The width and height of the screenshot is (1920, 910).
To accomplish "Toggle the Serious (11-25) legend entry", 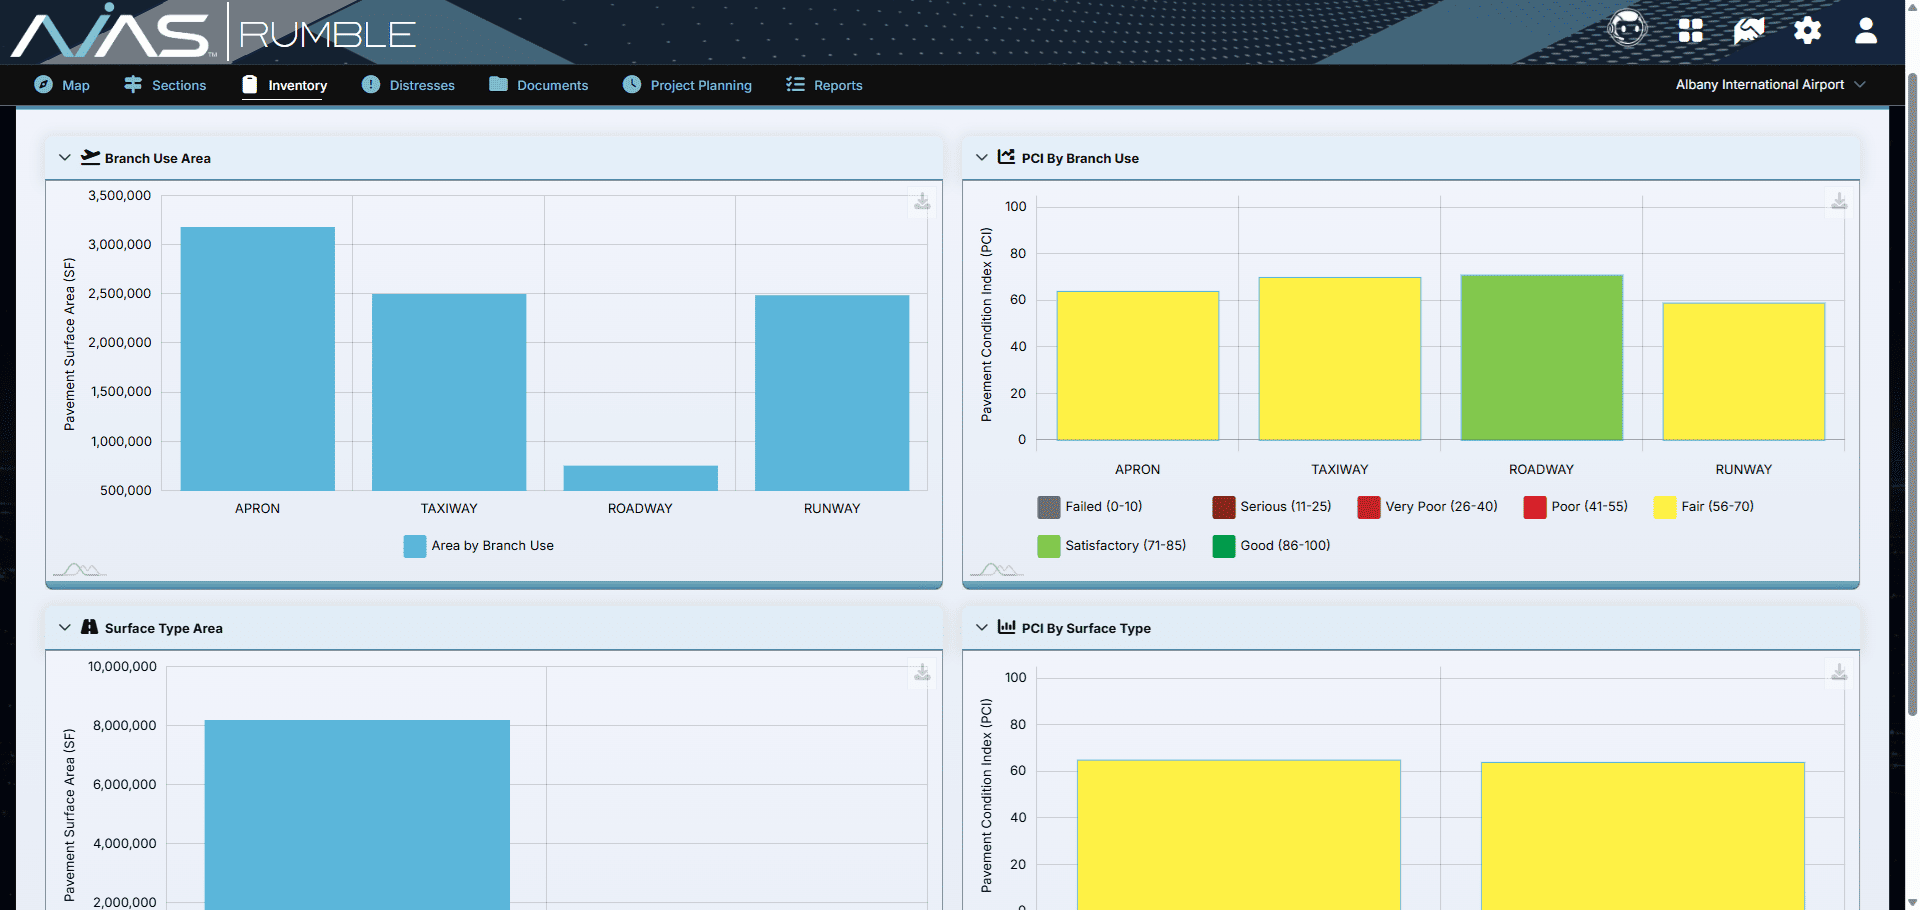I will pos(1272,507).
